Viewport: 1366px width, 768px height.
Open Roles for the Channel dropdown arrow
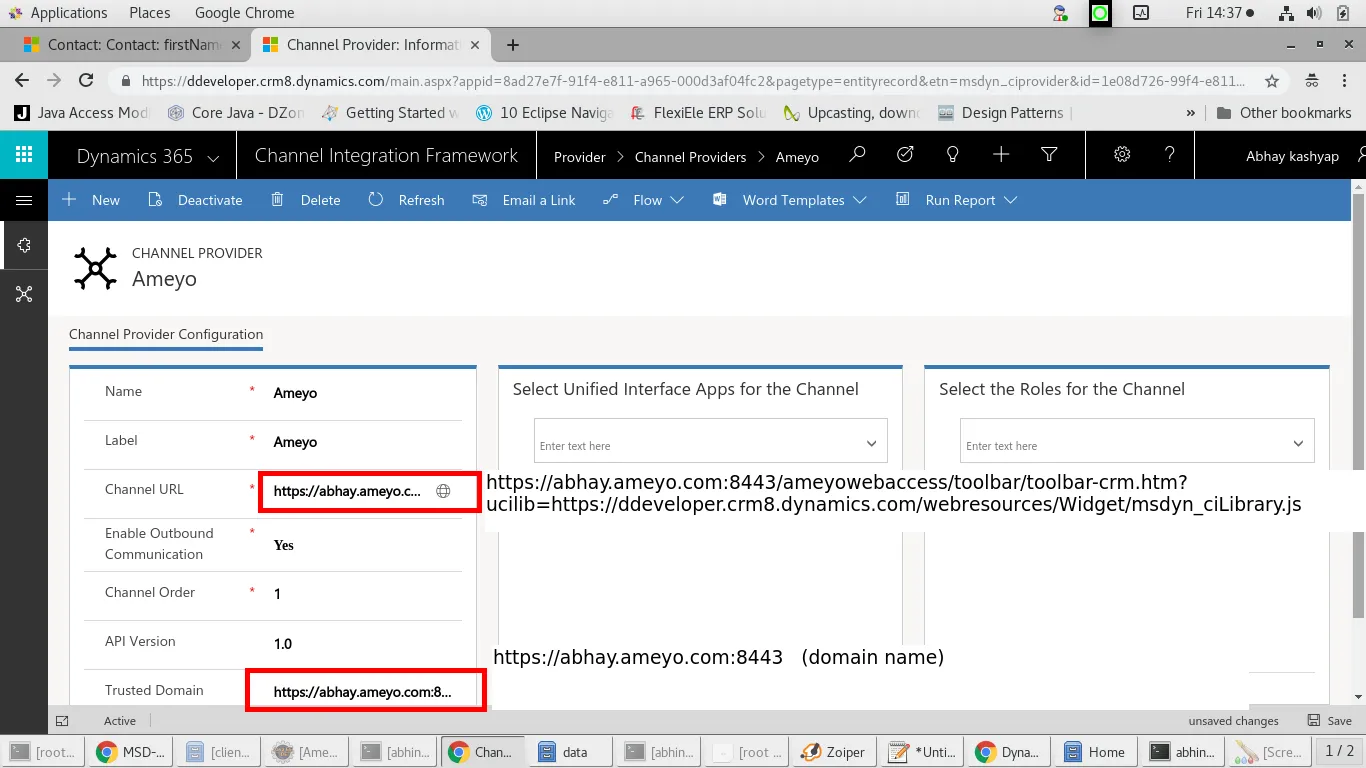(1298, 444)
